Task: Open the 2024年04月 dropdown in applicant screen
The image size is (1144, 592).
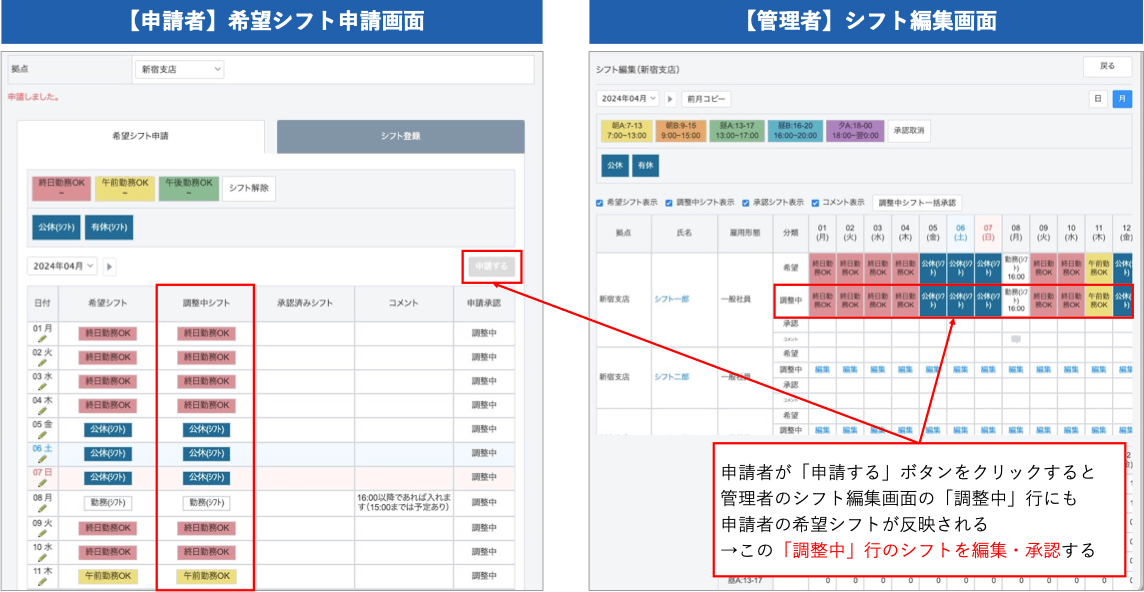Action: tap(62, 266)
